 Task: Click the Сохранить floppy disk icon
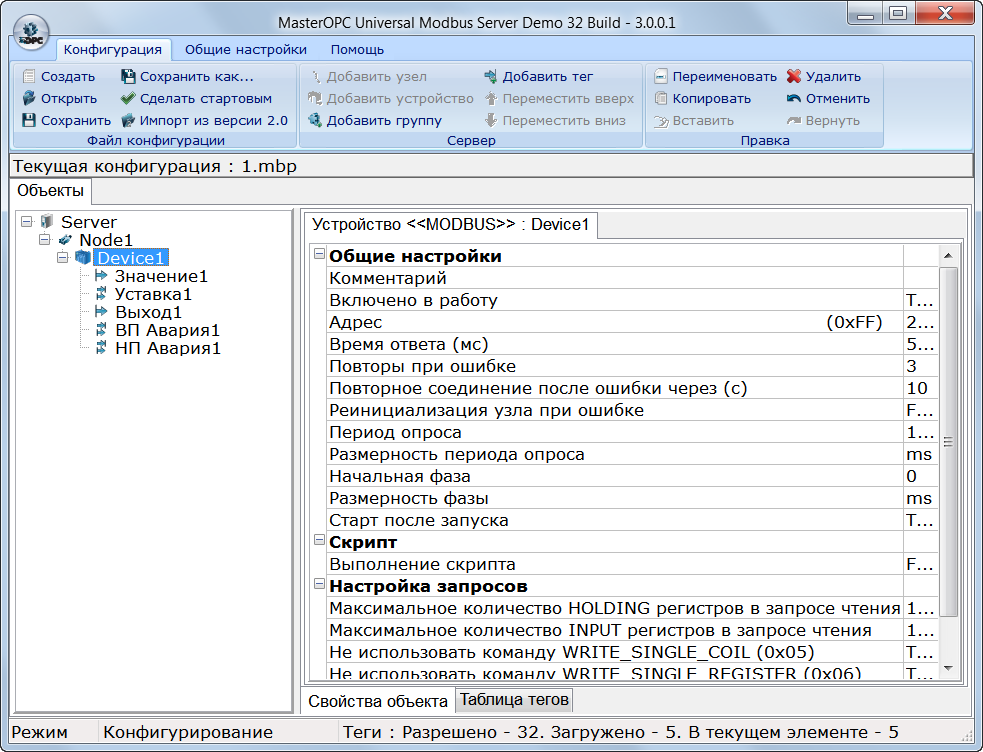coord(29,120)
